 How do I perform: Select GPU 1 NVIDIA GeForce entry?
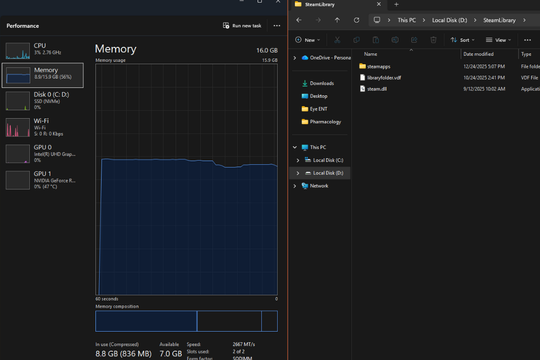(x=43, y=180)
